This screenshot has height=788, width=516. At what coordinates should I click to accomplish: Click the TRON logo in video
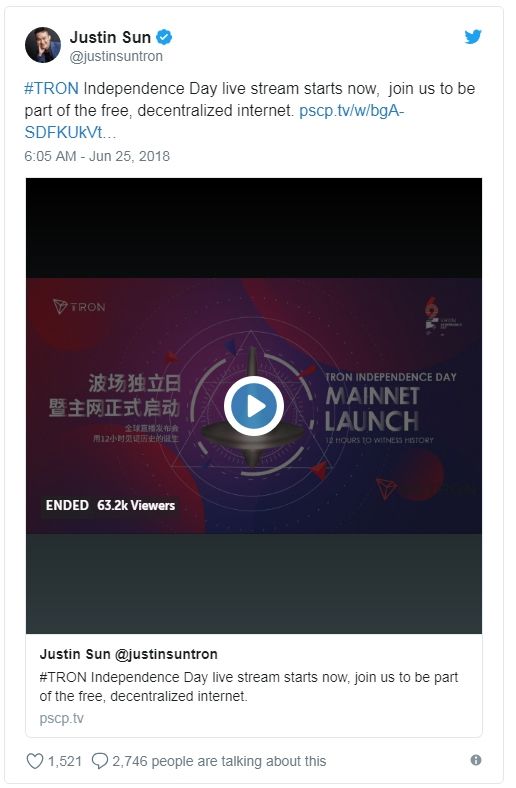pyautogui.click(x=79, y=307)
